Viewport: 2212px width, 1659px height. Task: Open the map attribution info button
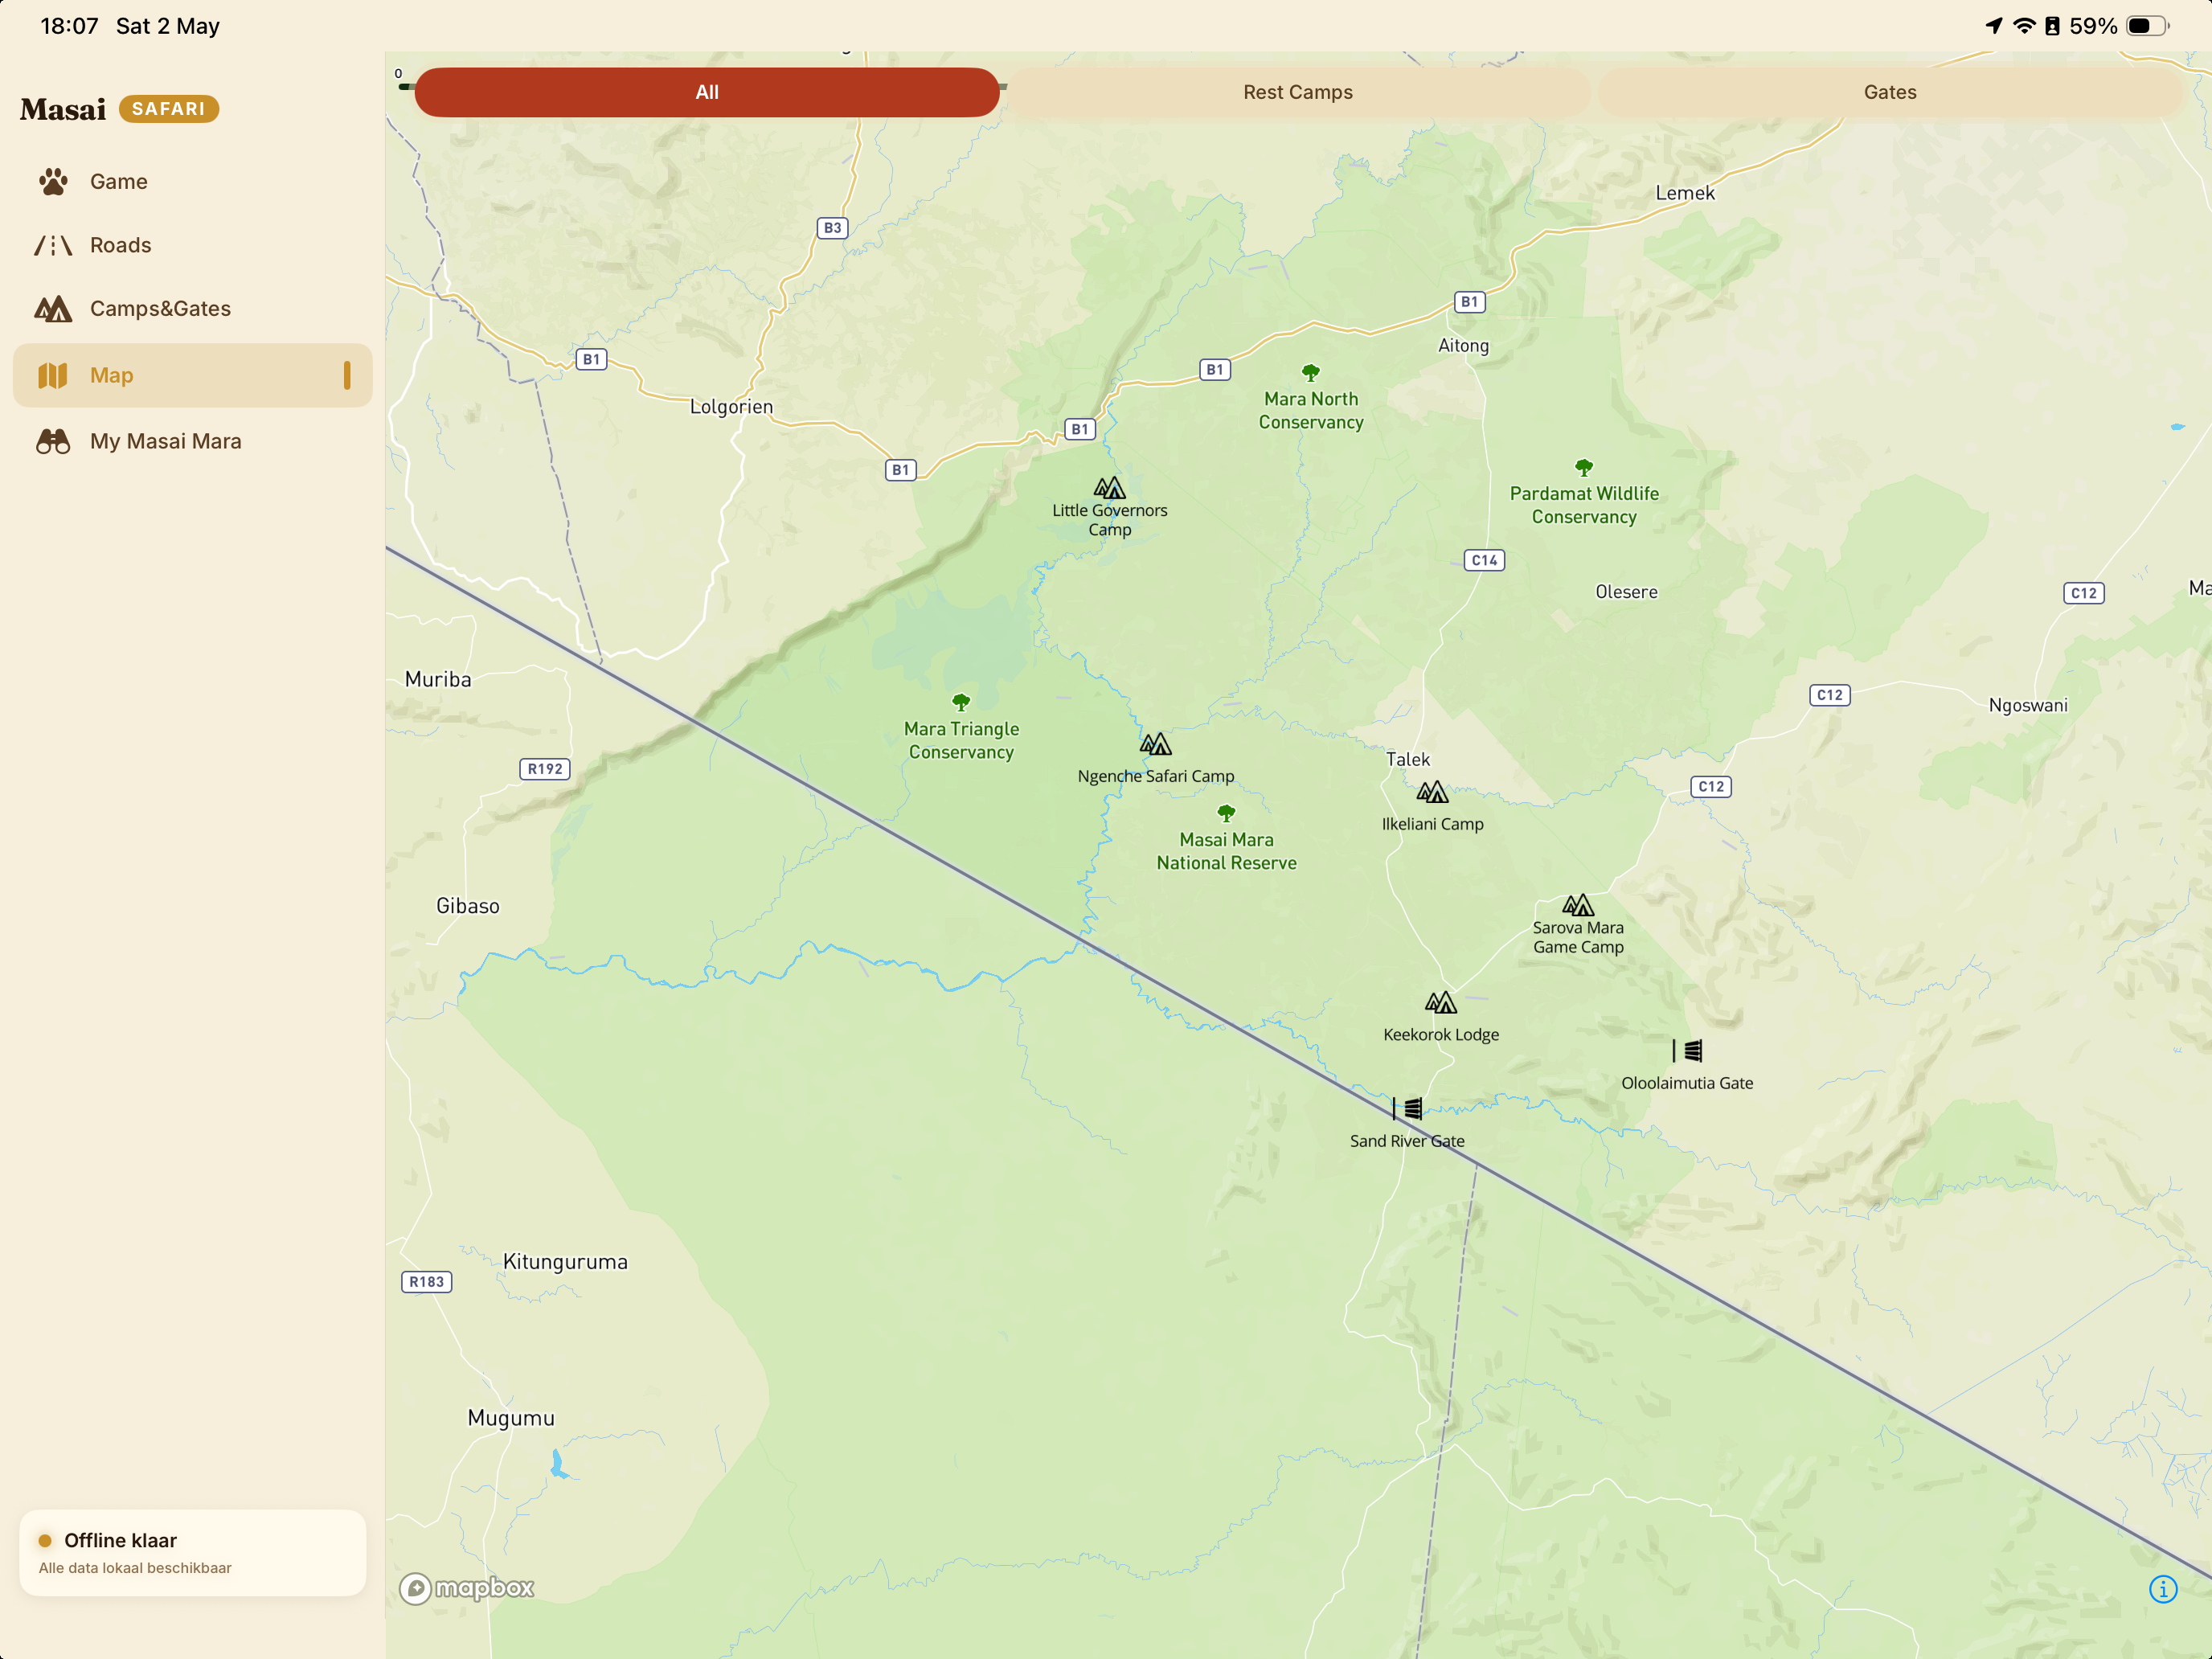click(x=2163, y=1589)
